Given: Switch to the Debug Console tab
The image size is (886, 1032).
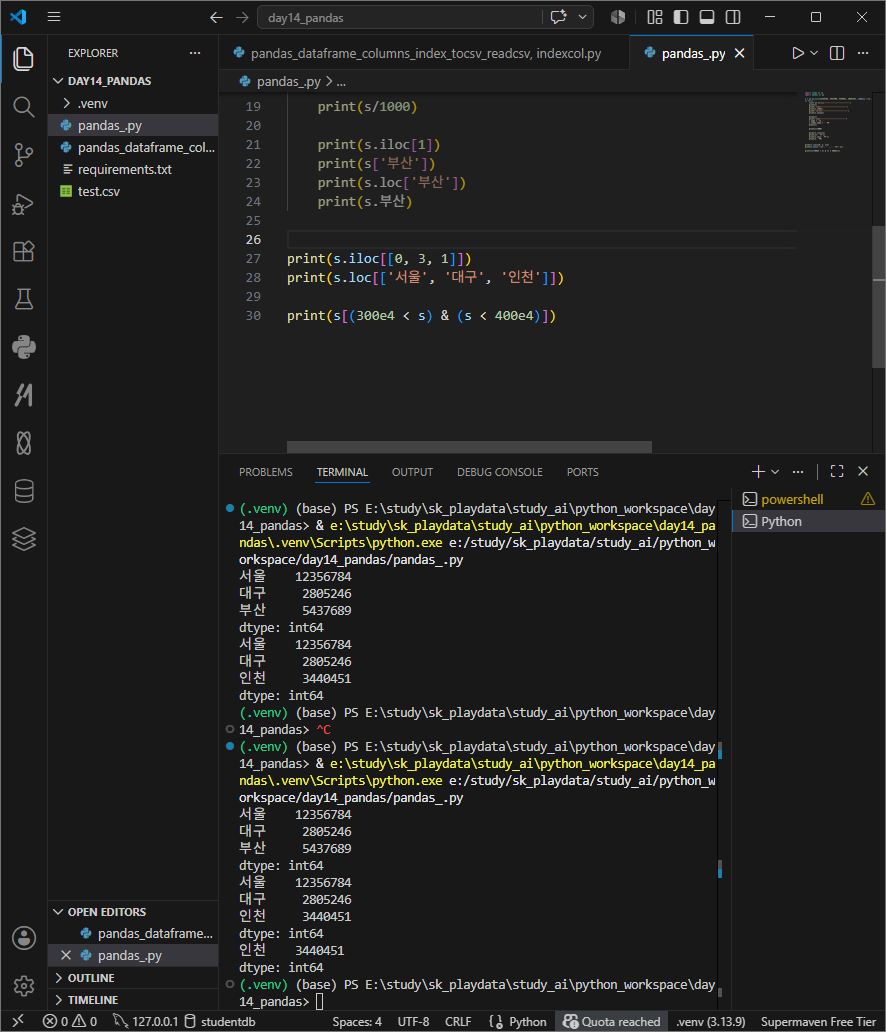Looking at the screenshot, I should tap(500, 472).
